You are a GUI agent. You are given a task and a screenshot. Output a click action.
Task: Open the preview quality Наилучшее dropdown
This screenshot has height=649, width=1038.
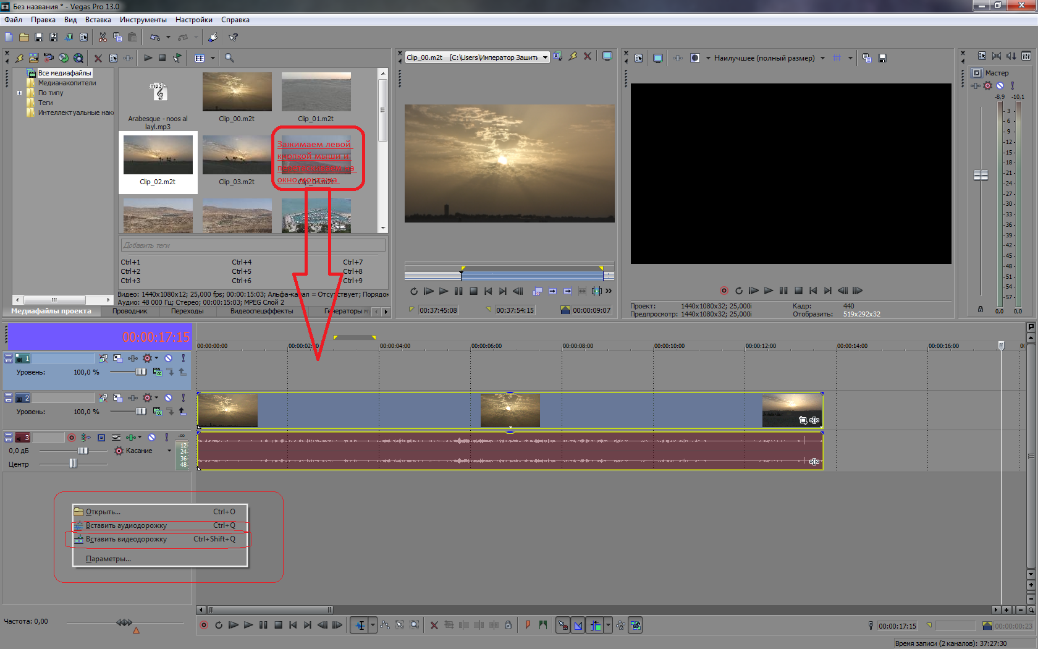pyautogui.click(x=822, y=58)
